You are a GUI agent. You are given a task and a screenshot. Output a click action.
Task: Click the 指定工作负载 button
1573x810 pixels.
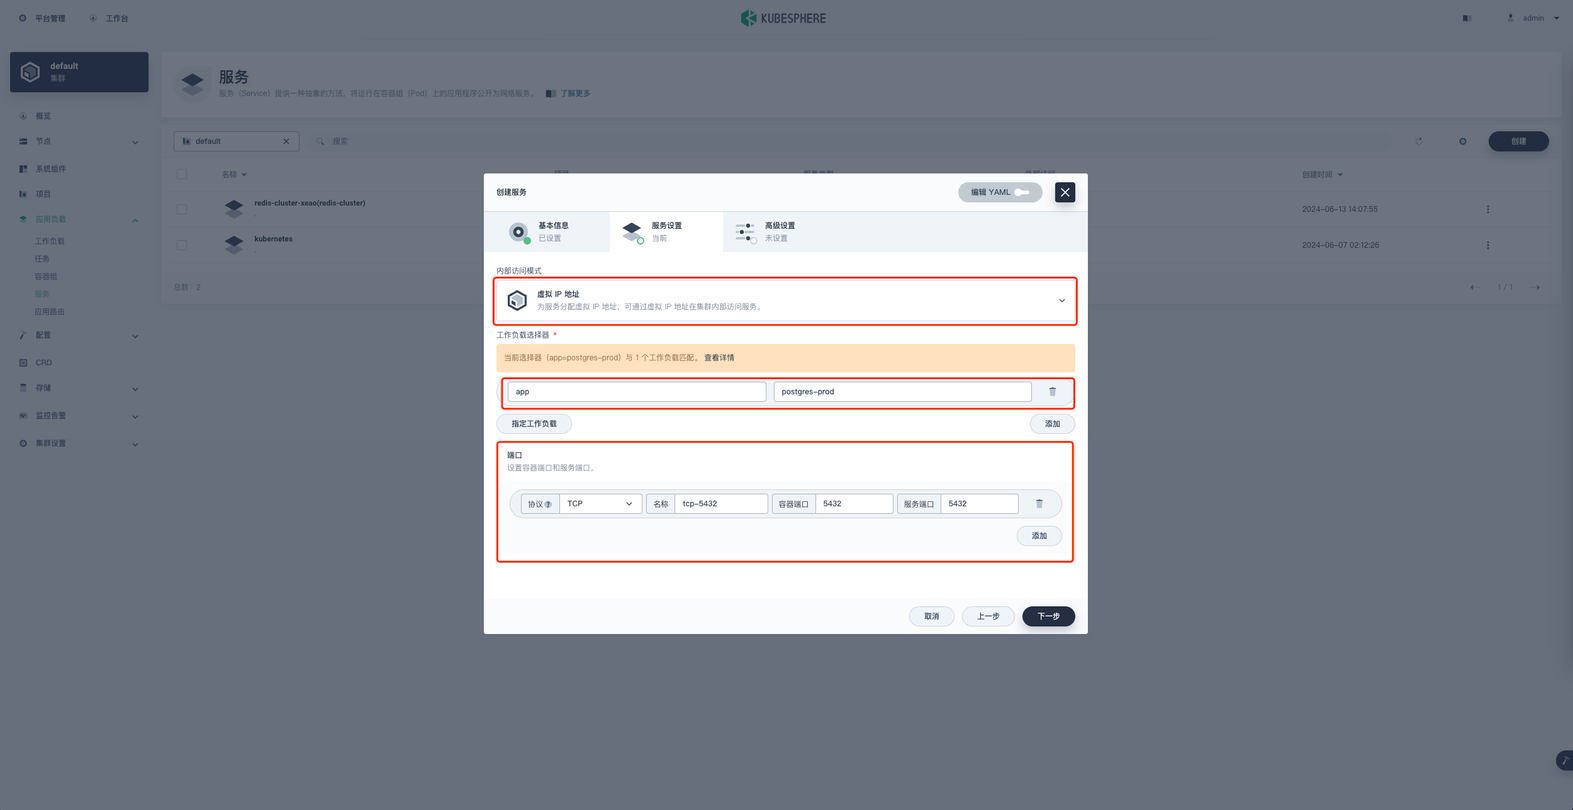[x=534, y=424]
